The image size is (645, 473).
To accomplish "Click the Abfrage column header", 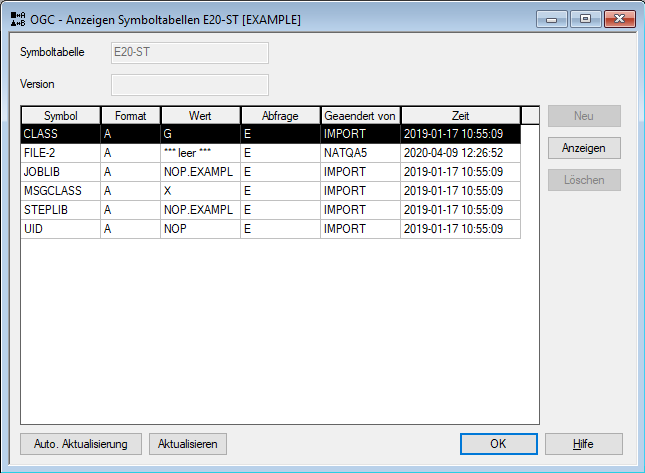I will coord(280,116).
